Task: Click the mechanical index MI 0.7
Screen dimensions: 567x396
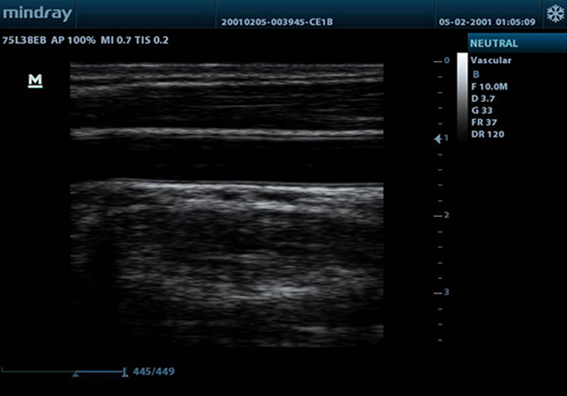Action: click(x=116, y=40)
